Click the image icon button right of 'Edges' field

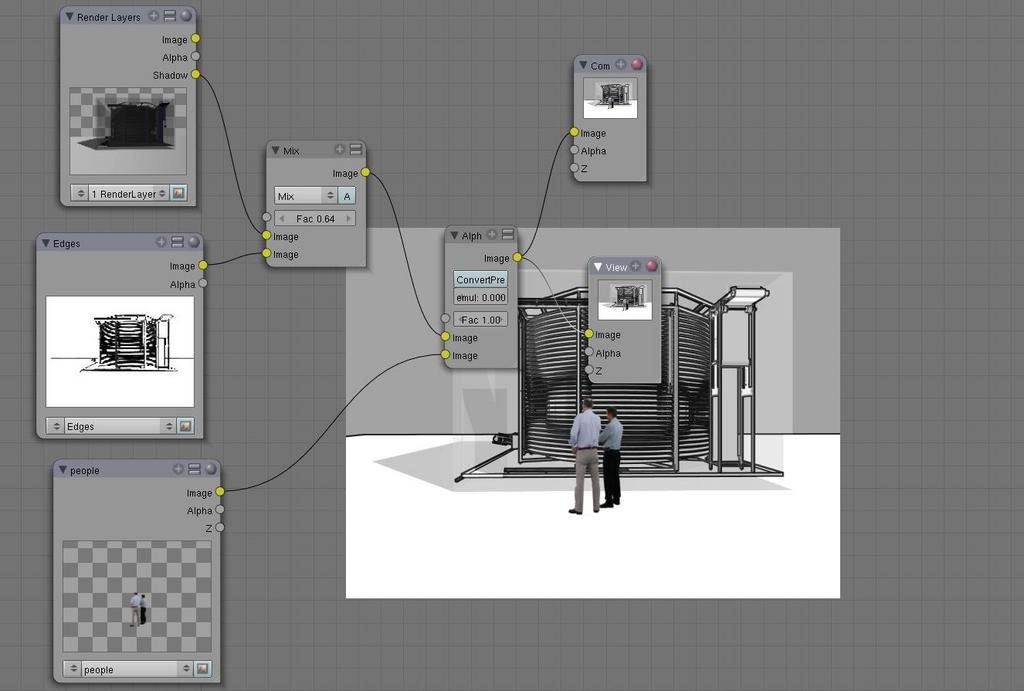pos(185,426)
